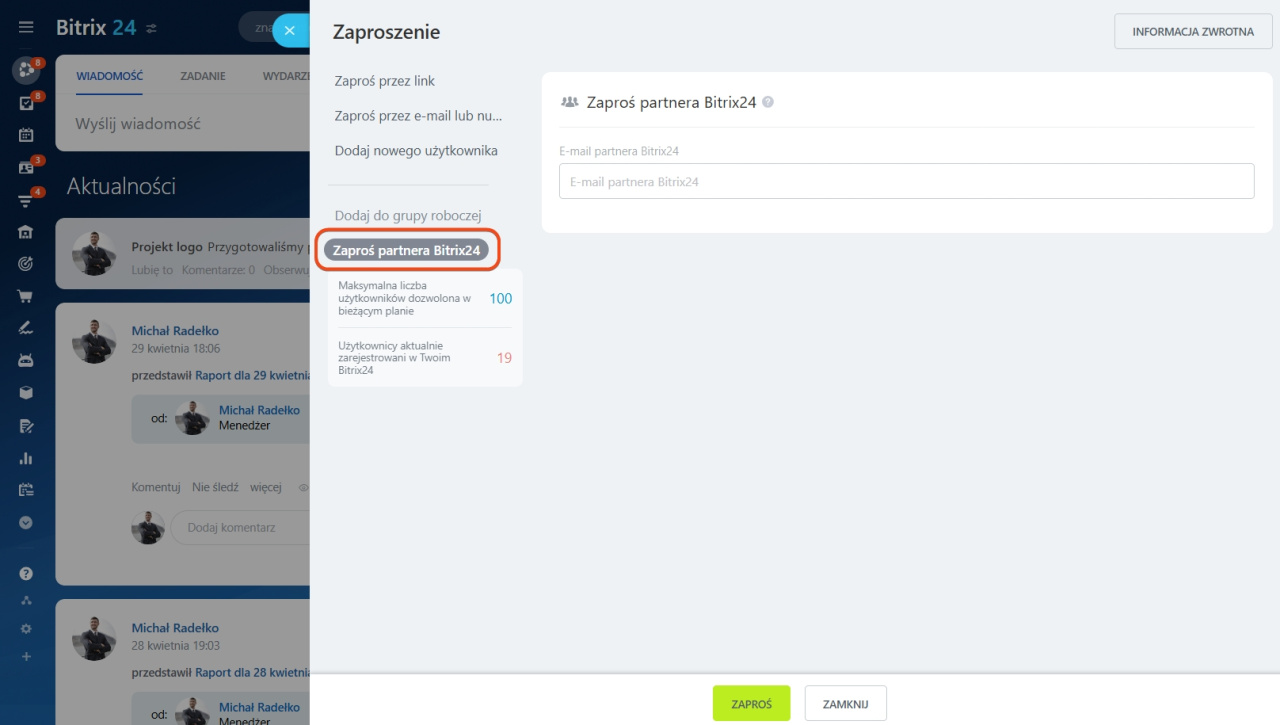
Task: Select Dodaj do grupy roboczej option
Action: [x=408, y=216]
